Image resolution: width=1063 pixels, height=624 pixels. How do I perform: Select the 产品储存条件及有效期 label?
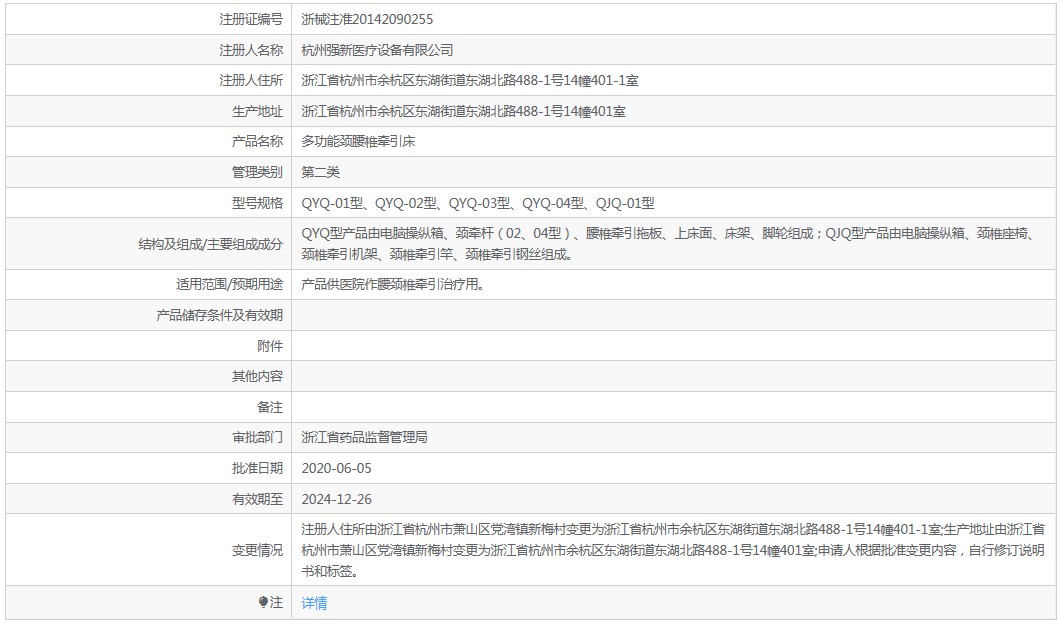tap(219, 315)
